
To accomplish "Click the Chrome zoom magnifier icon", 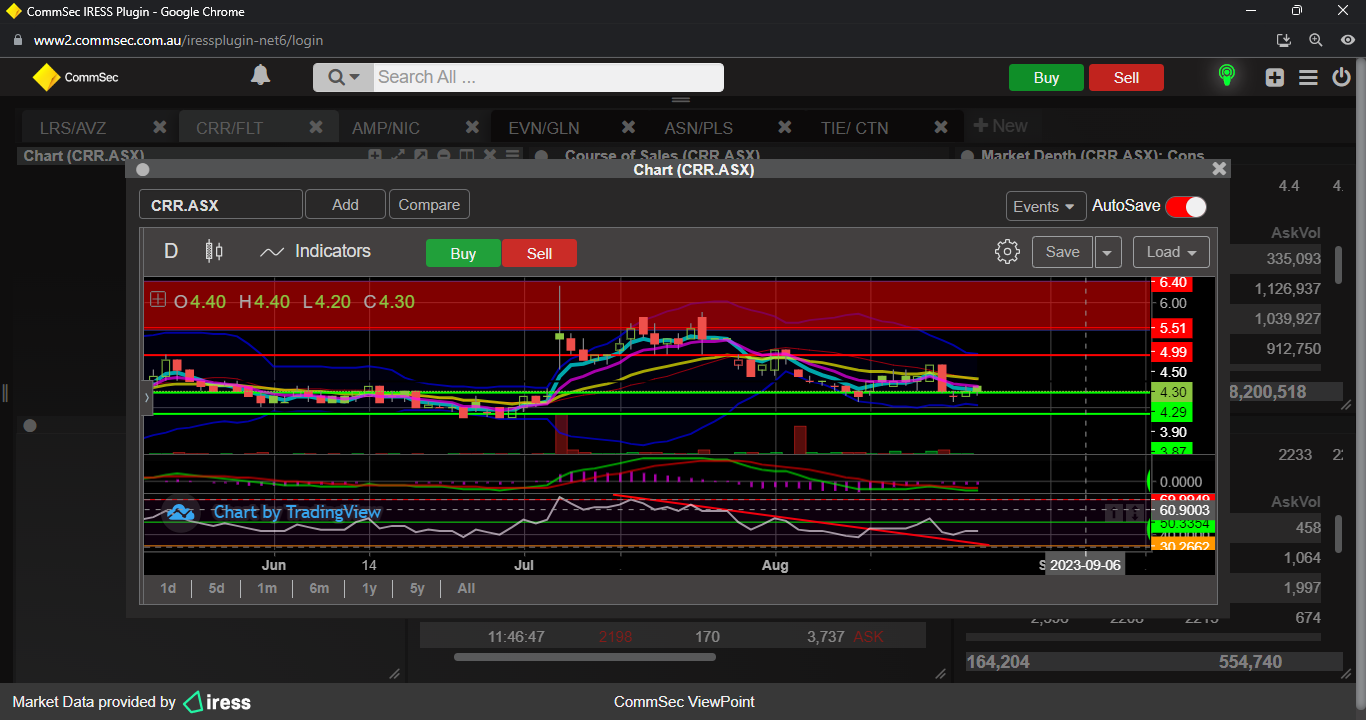I will click(x=1316, y=40).
